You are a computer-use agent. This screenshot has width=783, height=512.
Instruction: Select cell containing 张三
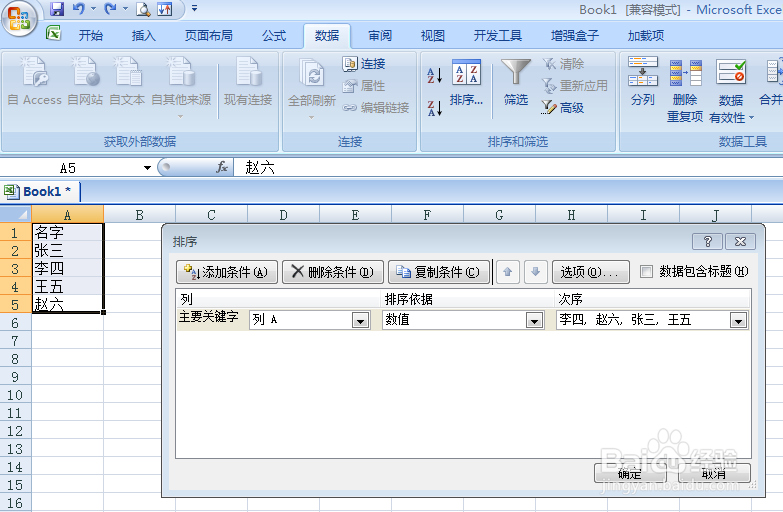tap(67, 250)
